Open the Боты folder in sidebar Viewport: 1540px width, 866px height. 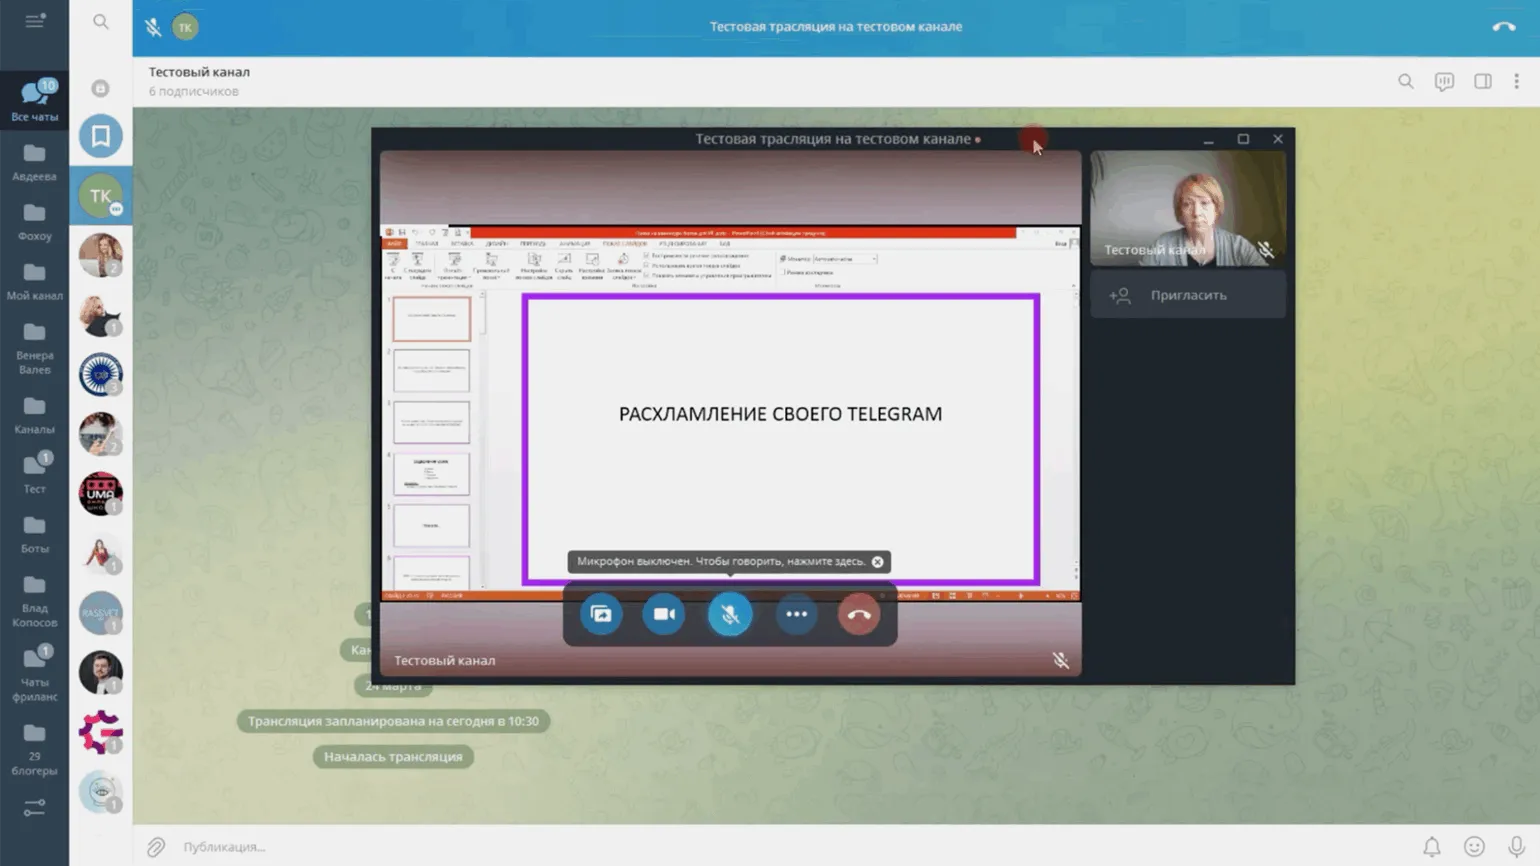click(x=35, y=535)
